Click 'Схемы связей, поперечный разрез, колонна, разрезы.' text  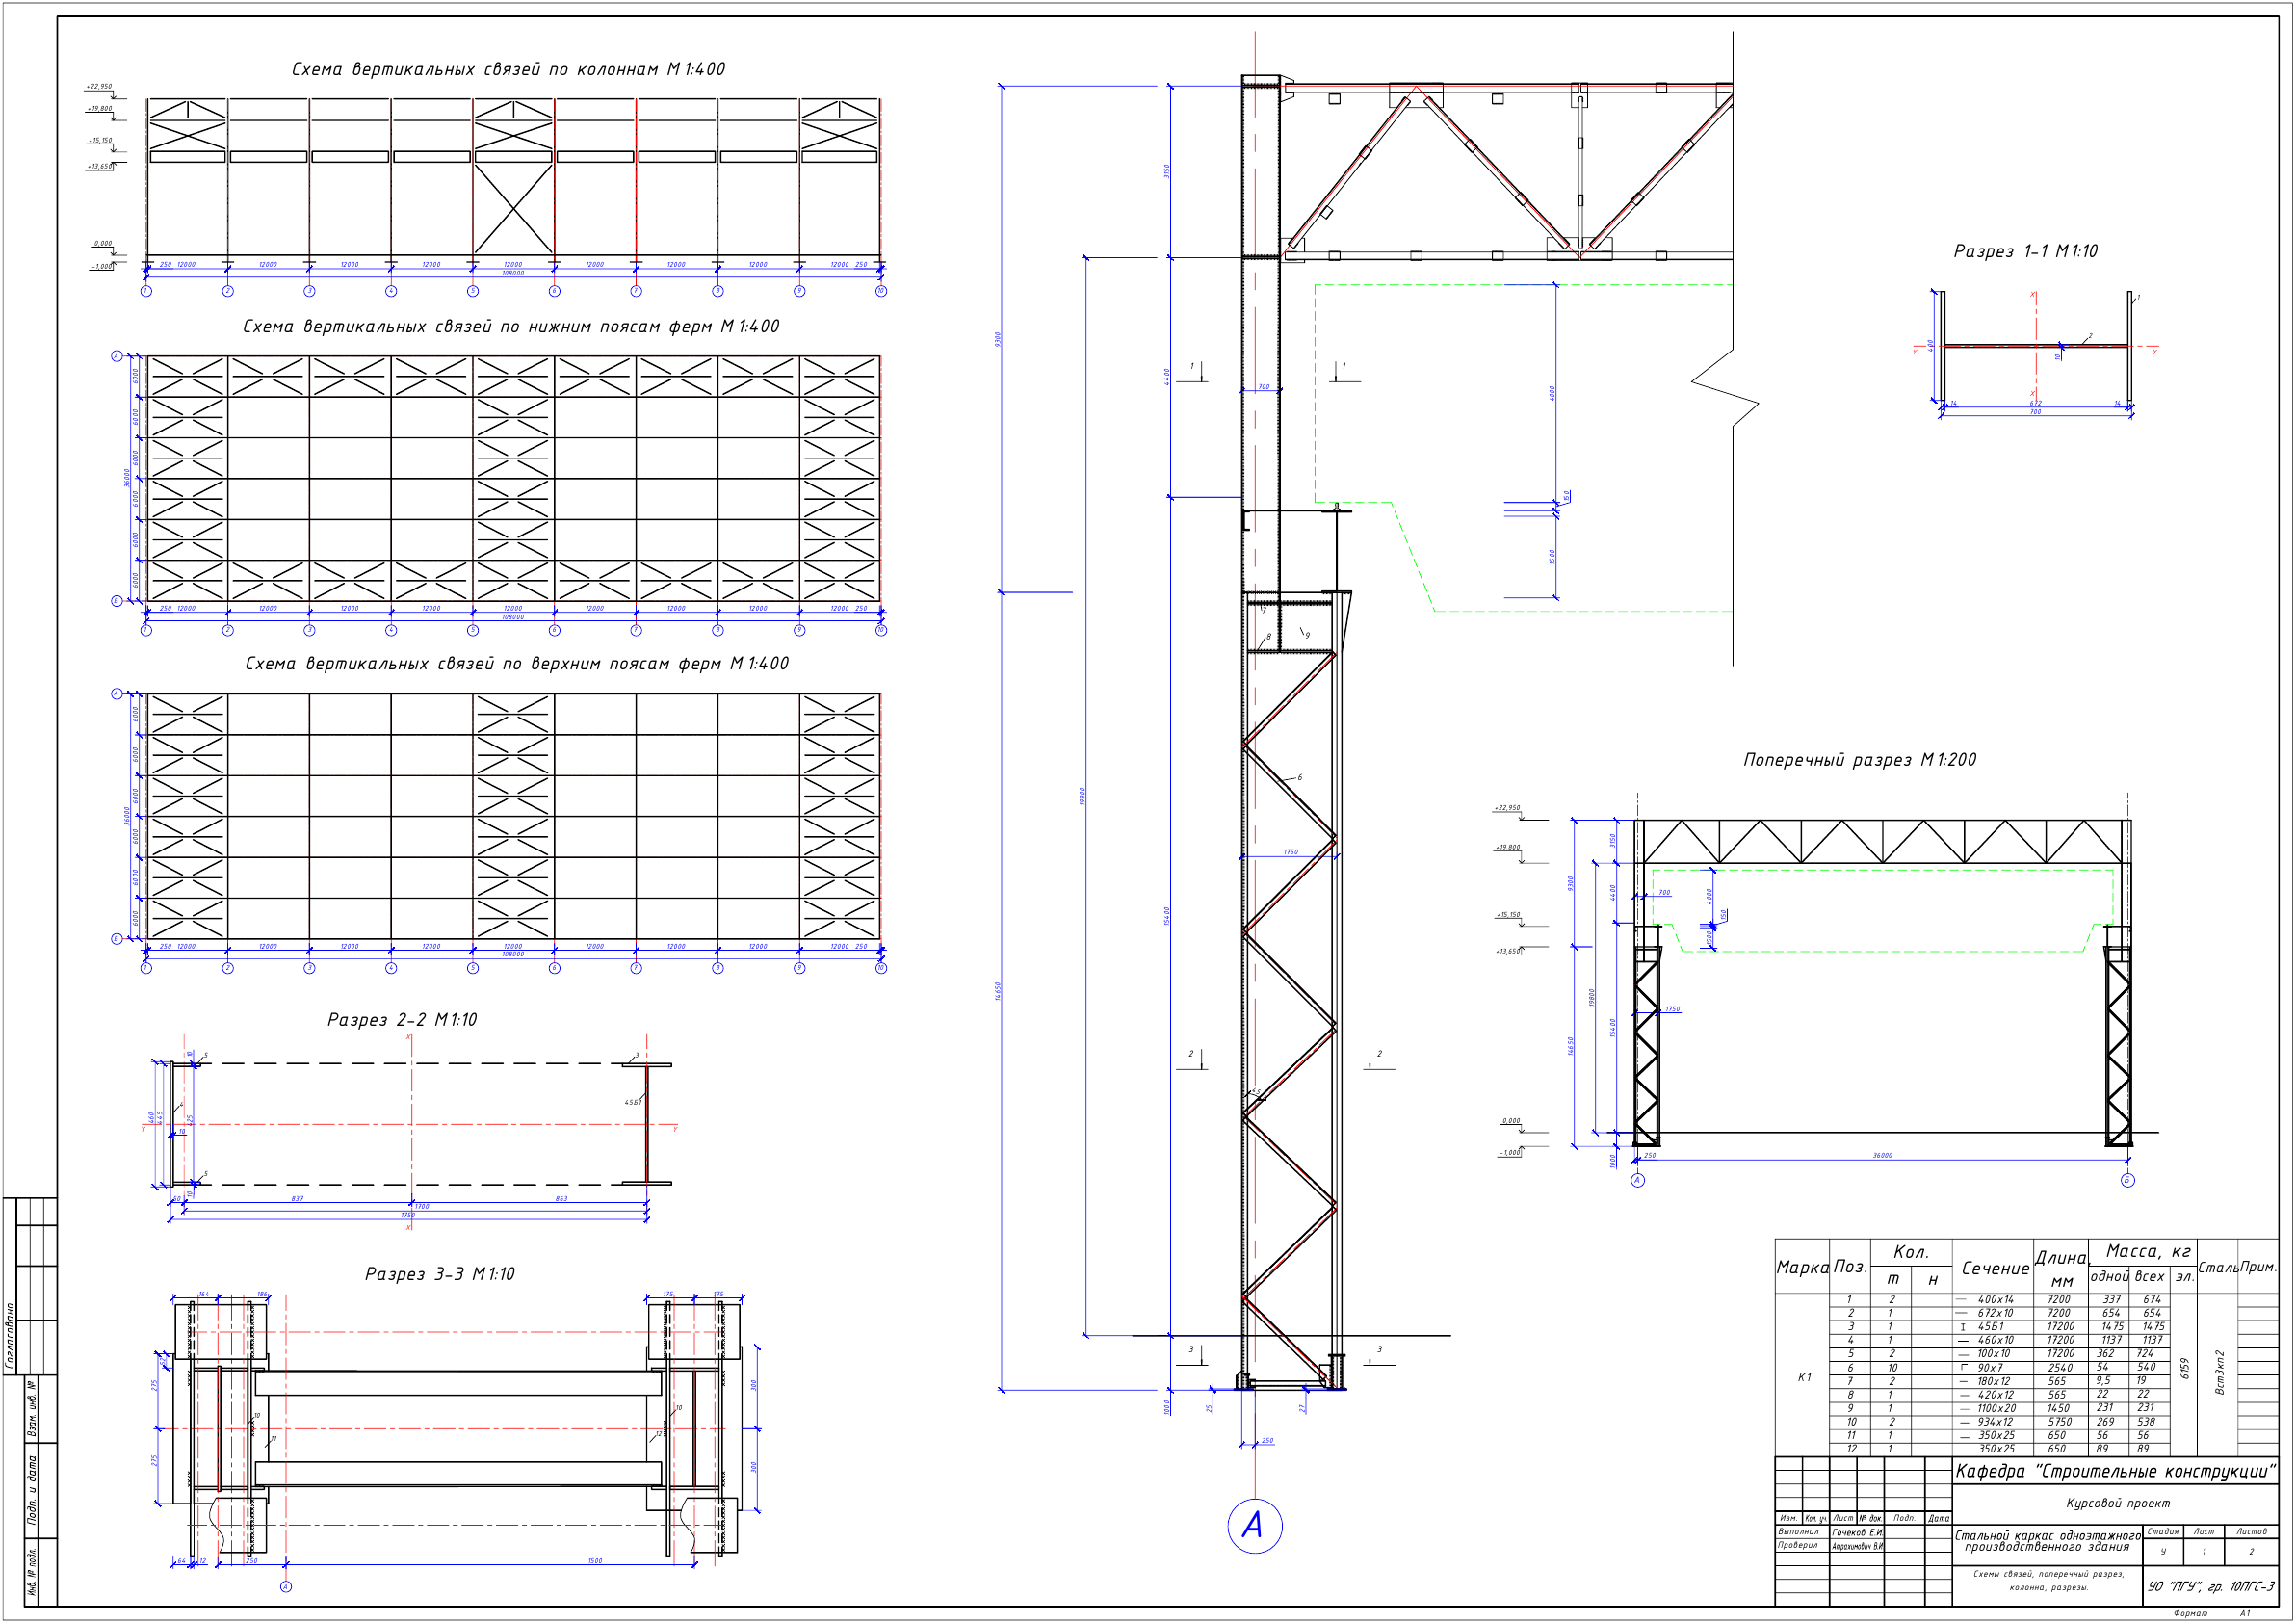pyautogui.click(x=2049, y=1581)
